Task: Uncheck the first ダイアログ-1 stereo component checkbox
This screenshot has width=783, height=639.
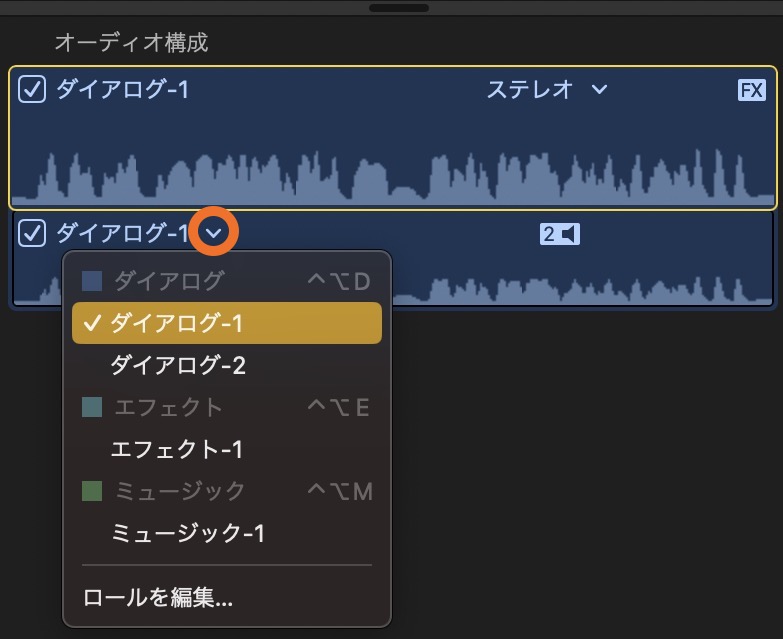Action: (32, 89)
